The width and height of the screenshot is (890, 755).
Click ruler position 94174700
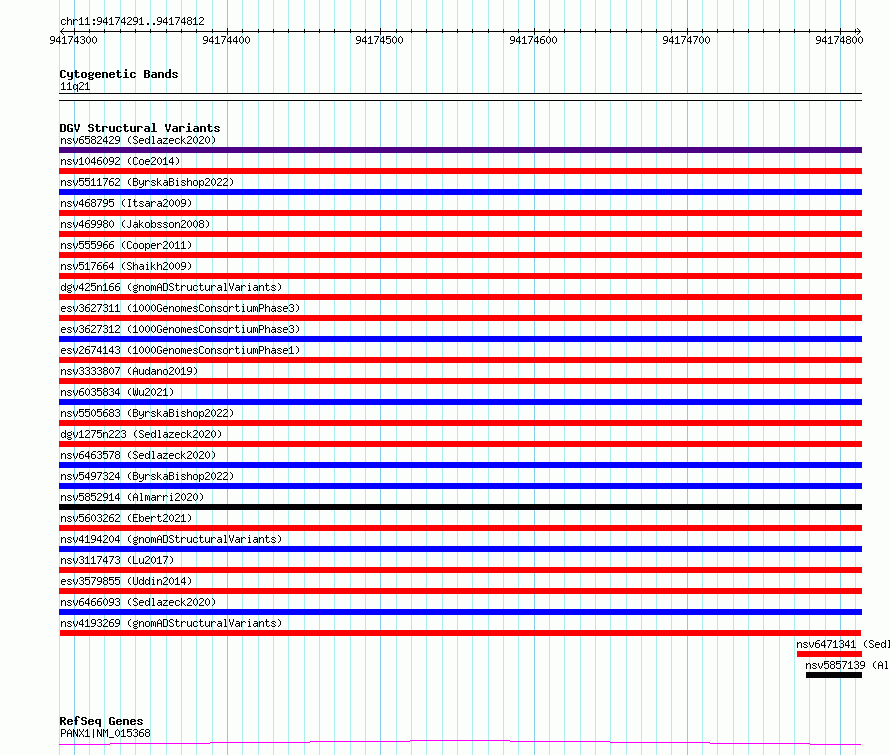[x=686, y=40]
